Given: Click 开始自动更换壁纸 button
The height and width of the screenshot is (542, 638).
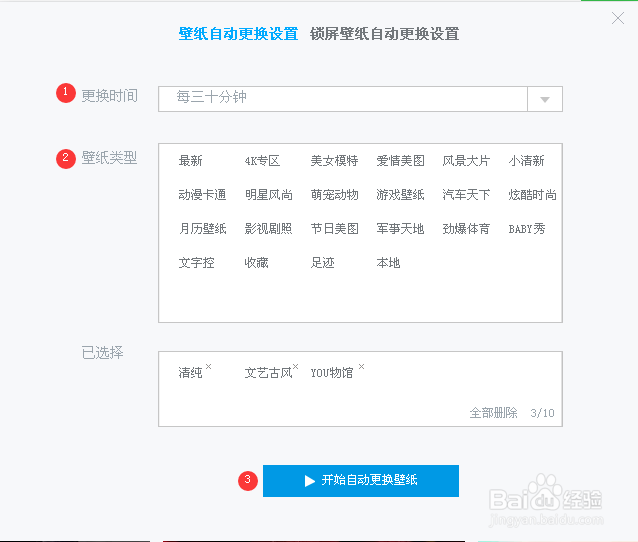Looking at the screenshot, I should [x=361, y=481].
